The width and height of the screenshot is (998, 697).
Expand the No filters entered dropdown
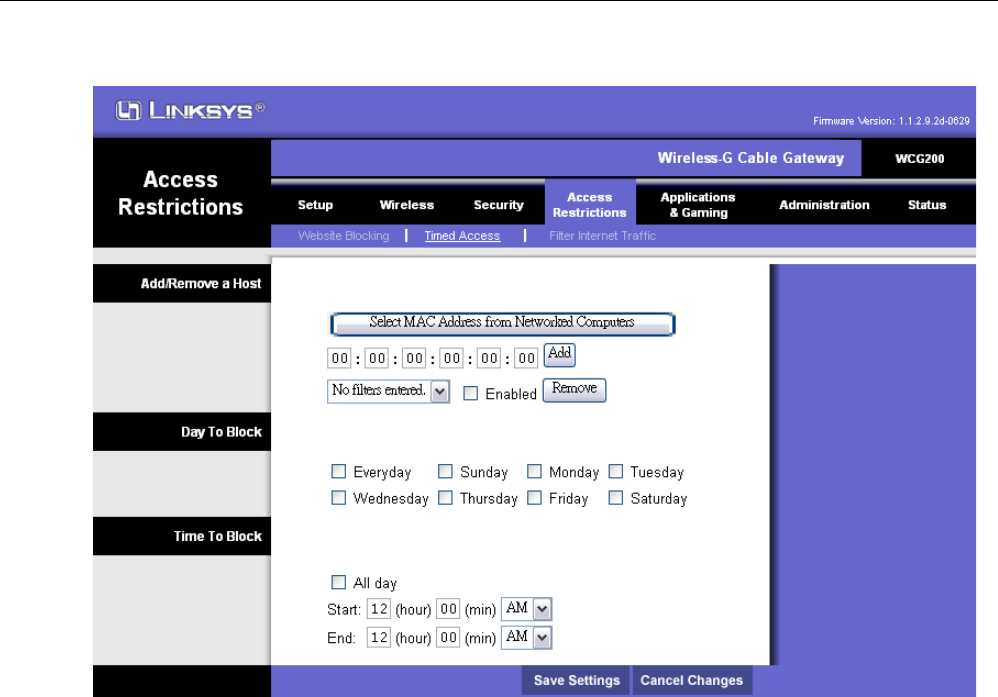[x=388, y=391]
